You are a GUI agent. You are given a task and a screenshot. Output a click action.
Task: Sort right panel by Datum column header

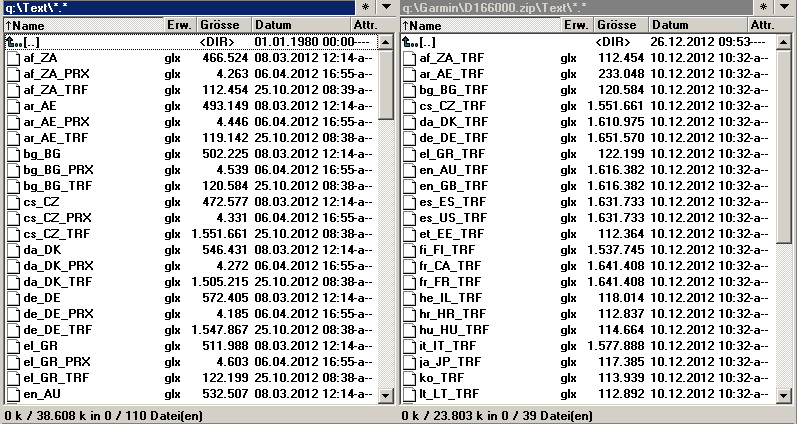pyautogui.click(x=698, y=25)
